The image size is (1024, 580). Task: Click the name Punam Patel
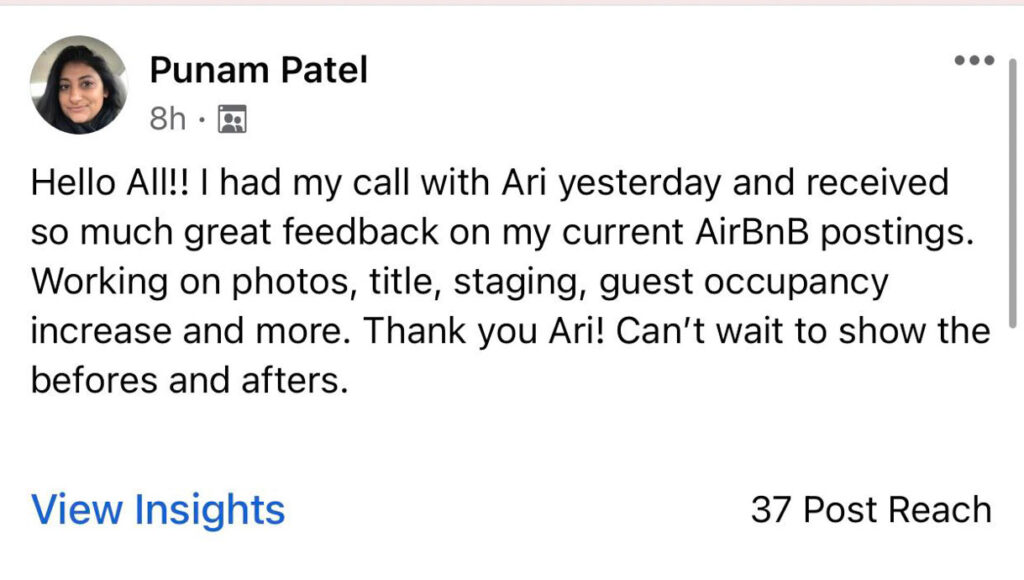tap(258, 70)
